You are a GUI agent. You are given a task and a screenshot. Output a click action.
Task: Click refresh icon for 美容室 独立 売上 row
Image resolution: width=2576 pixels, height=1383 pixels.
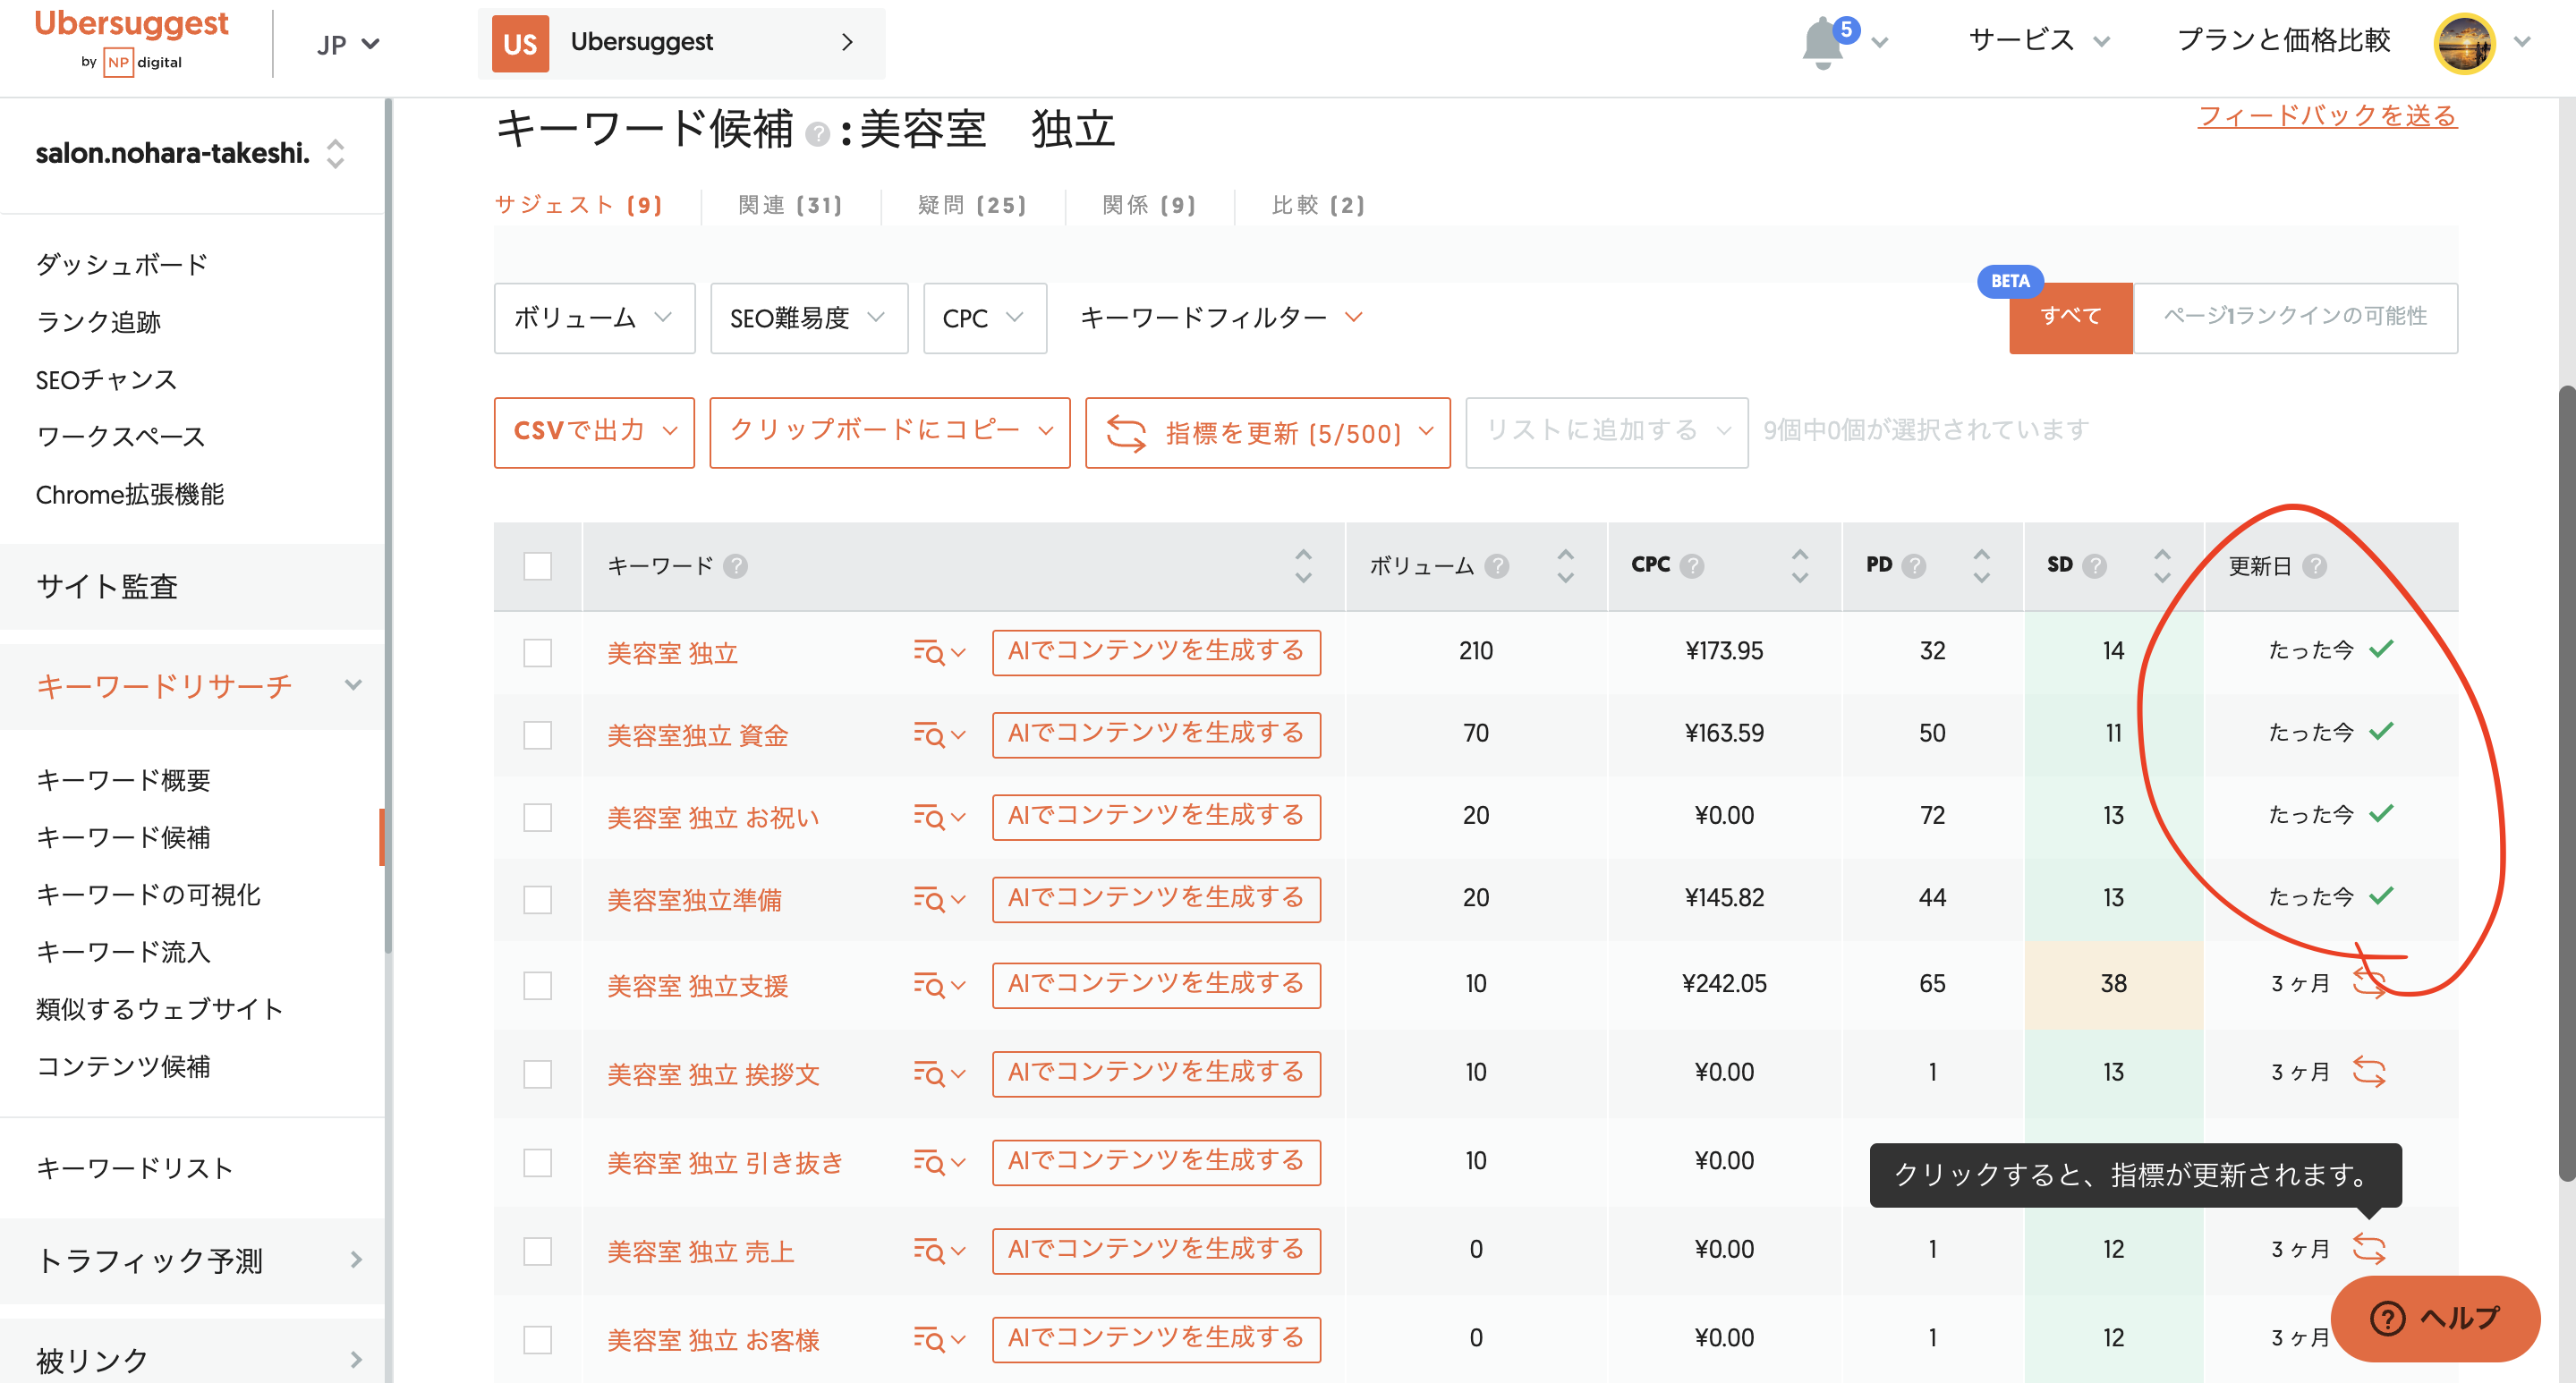[2368, 1248]
